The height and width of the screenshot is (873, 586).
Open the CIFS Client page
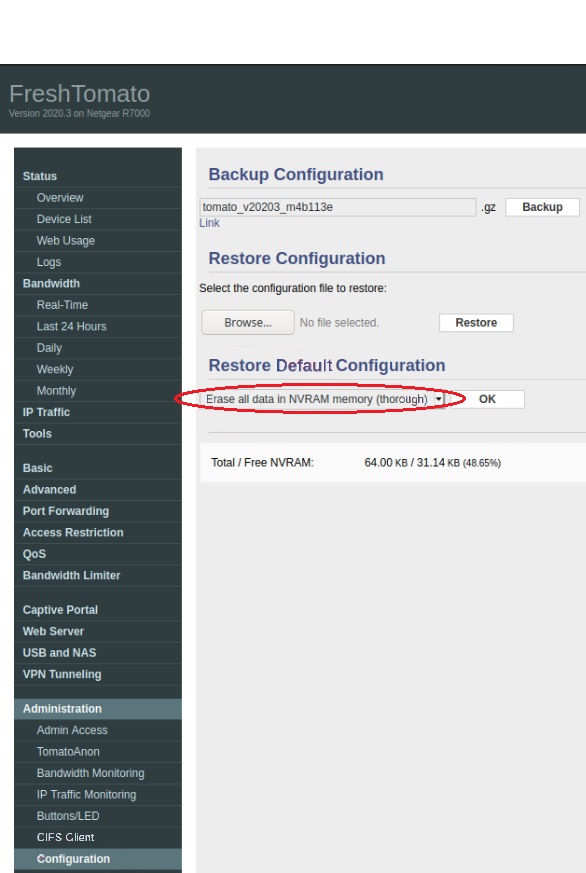[65, 837]
